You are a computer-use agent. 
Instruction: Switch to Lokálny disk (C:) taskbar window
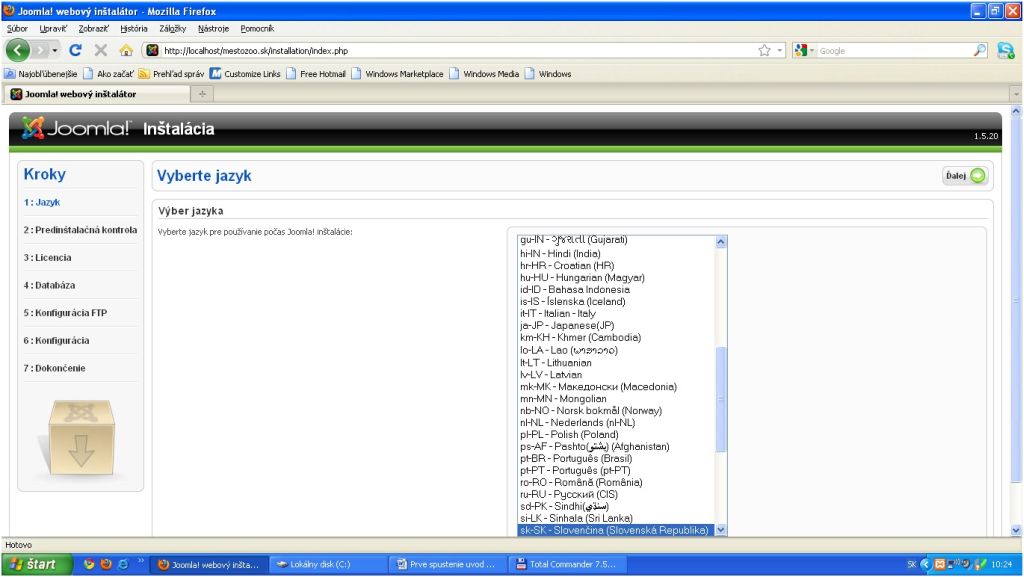click(329, 565)
